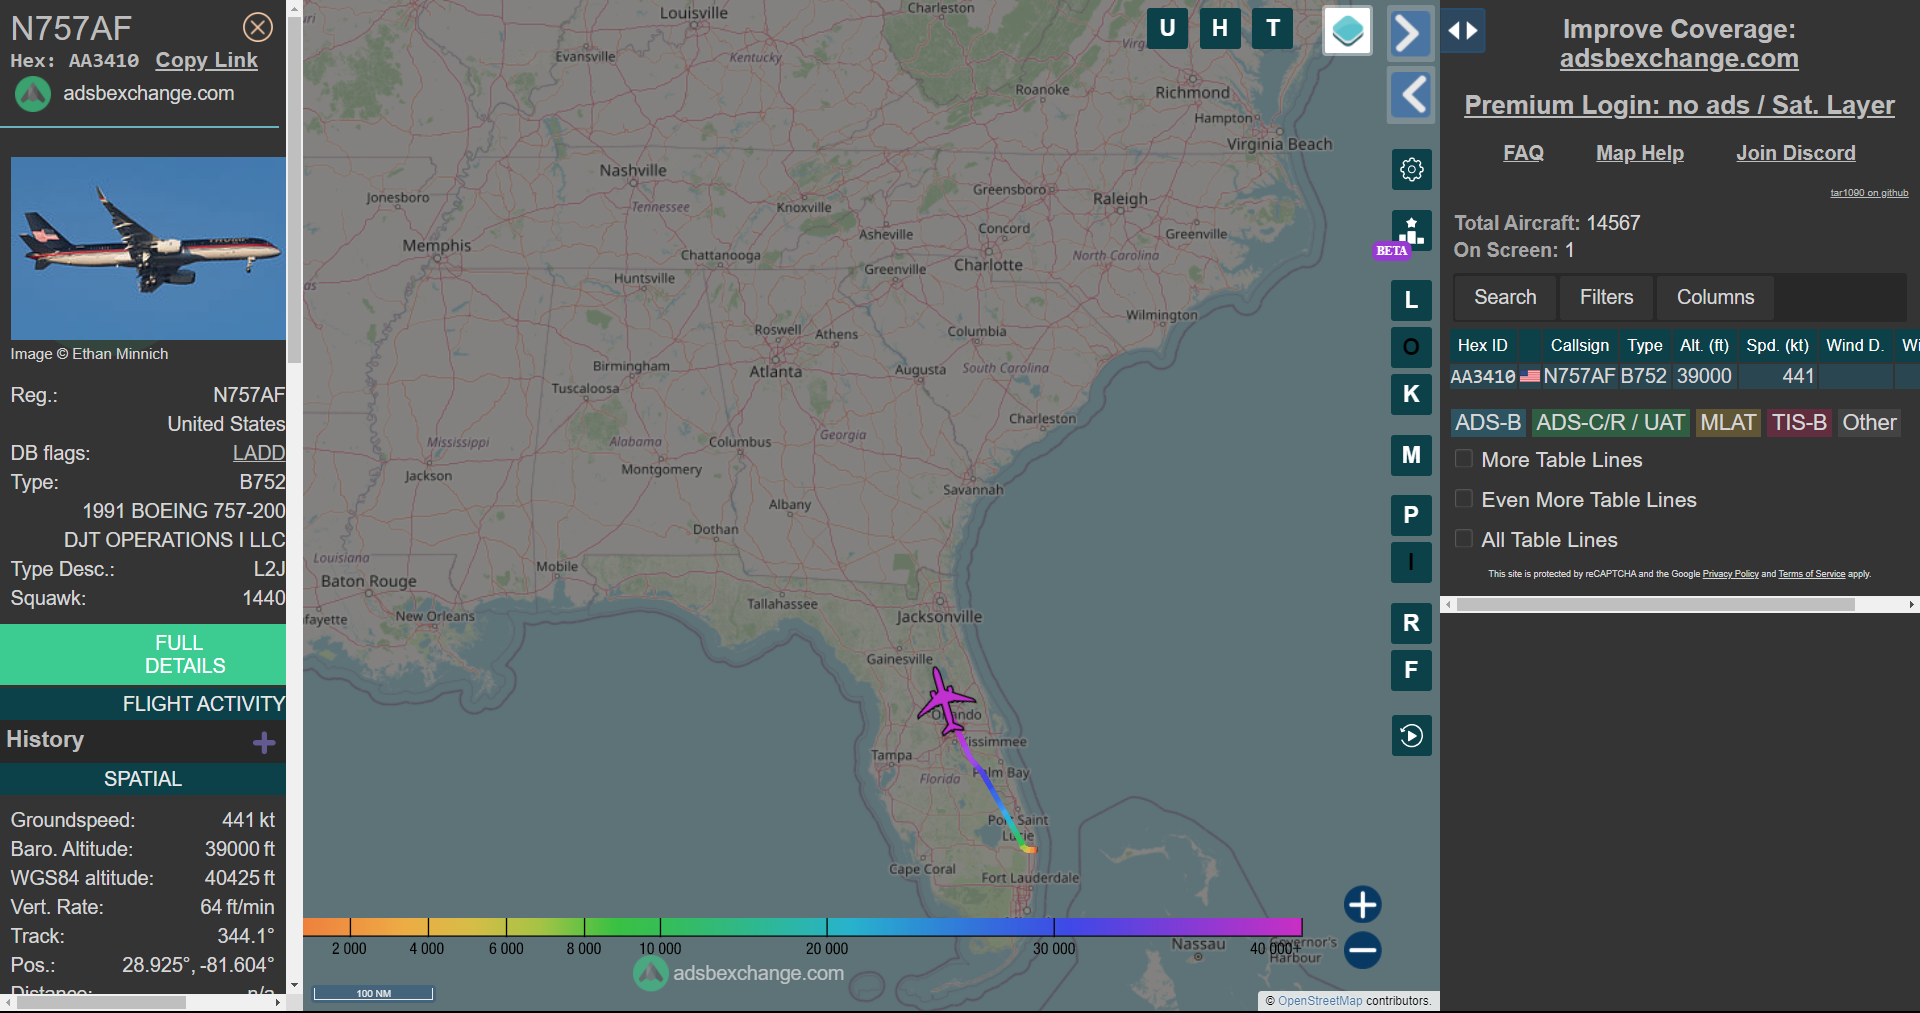Open reCAPTCHA Terms of Service link
This screenshot has width=1920, height=1013.
[x=1811, y=574]
